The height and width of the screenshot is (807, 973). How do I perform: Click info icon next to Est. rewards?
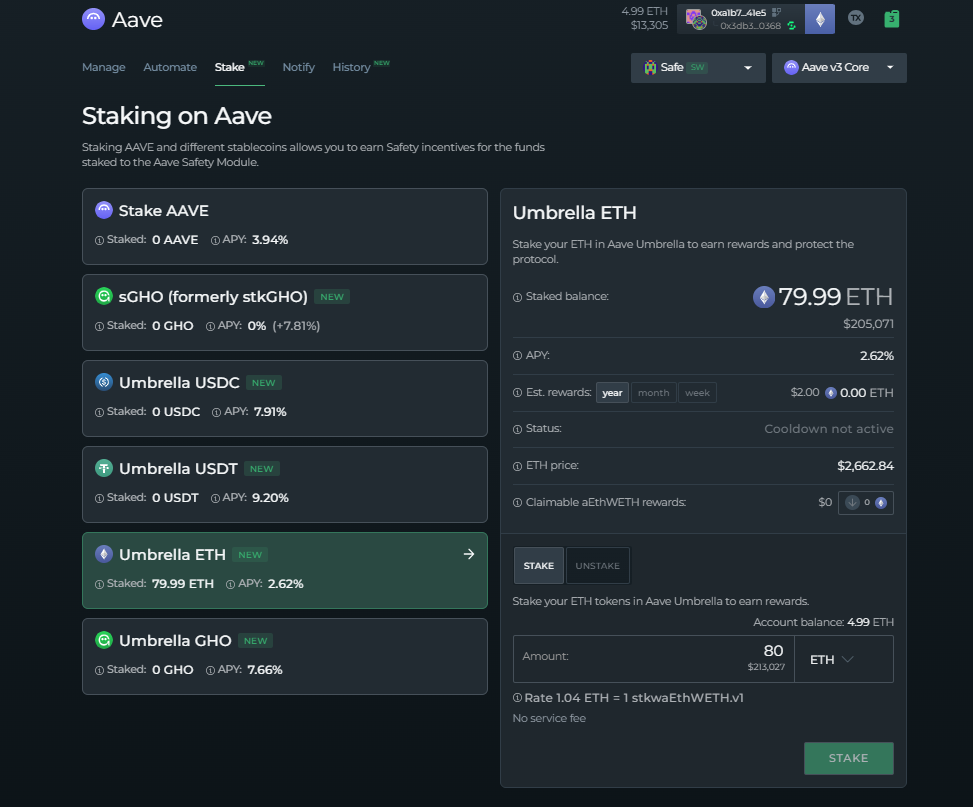point(517,393)
